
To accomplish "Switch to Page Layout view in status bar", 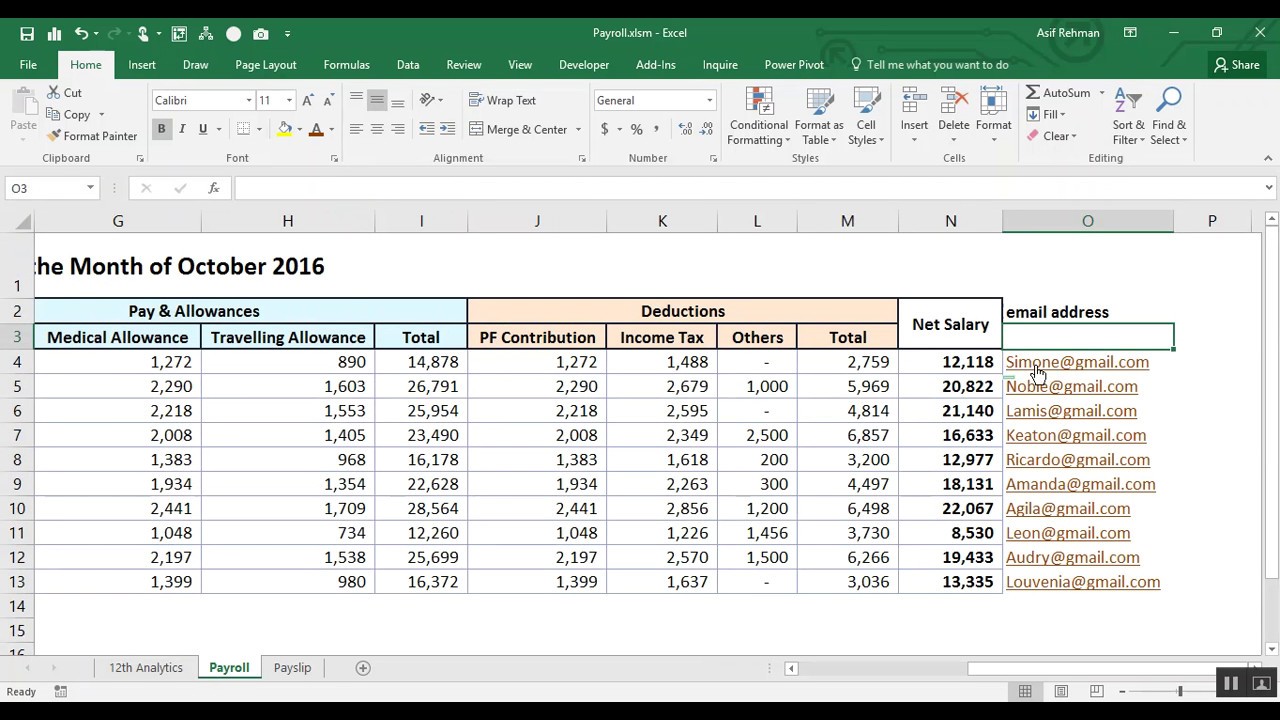I will pyautogui.click(x=1061, y=691).
